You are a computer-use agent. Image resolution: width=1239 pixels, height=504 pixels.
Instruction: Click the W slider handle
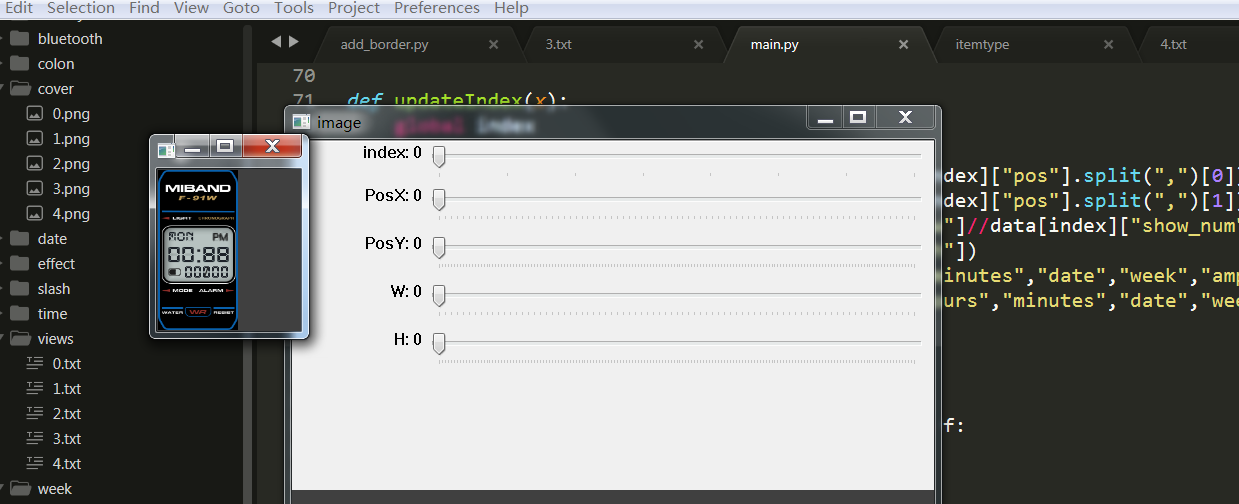438,295
